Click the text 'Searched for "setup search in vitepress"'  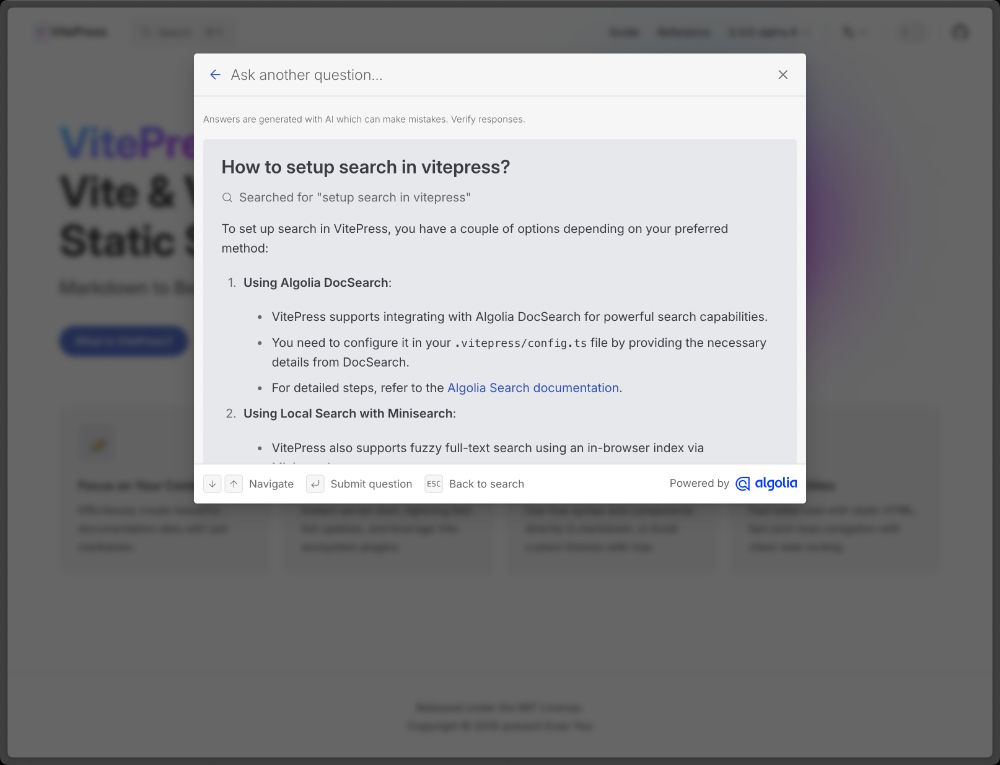pyautogui.click(x=355, y=198)
